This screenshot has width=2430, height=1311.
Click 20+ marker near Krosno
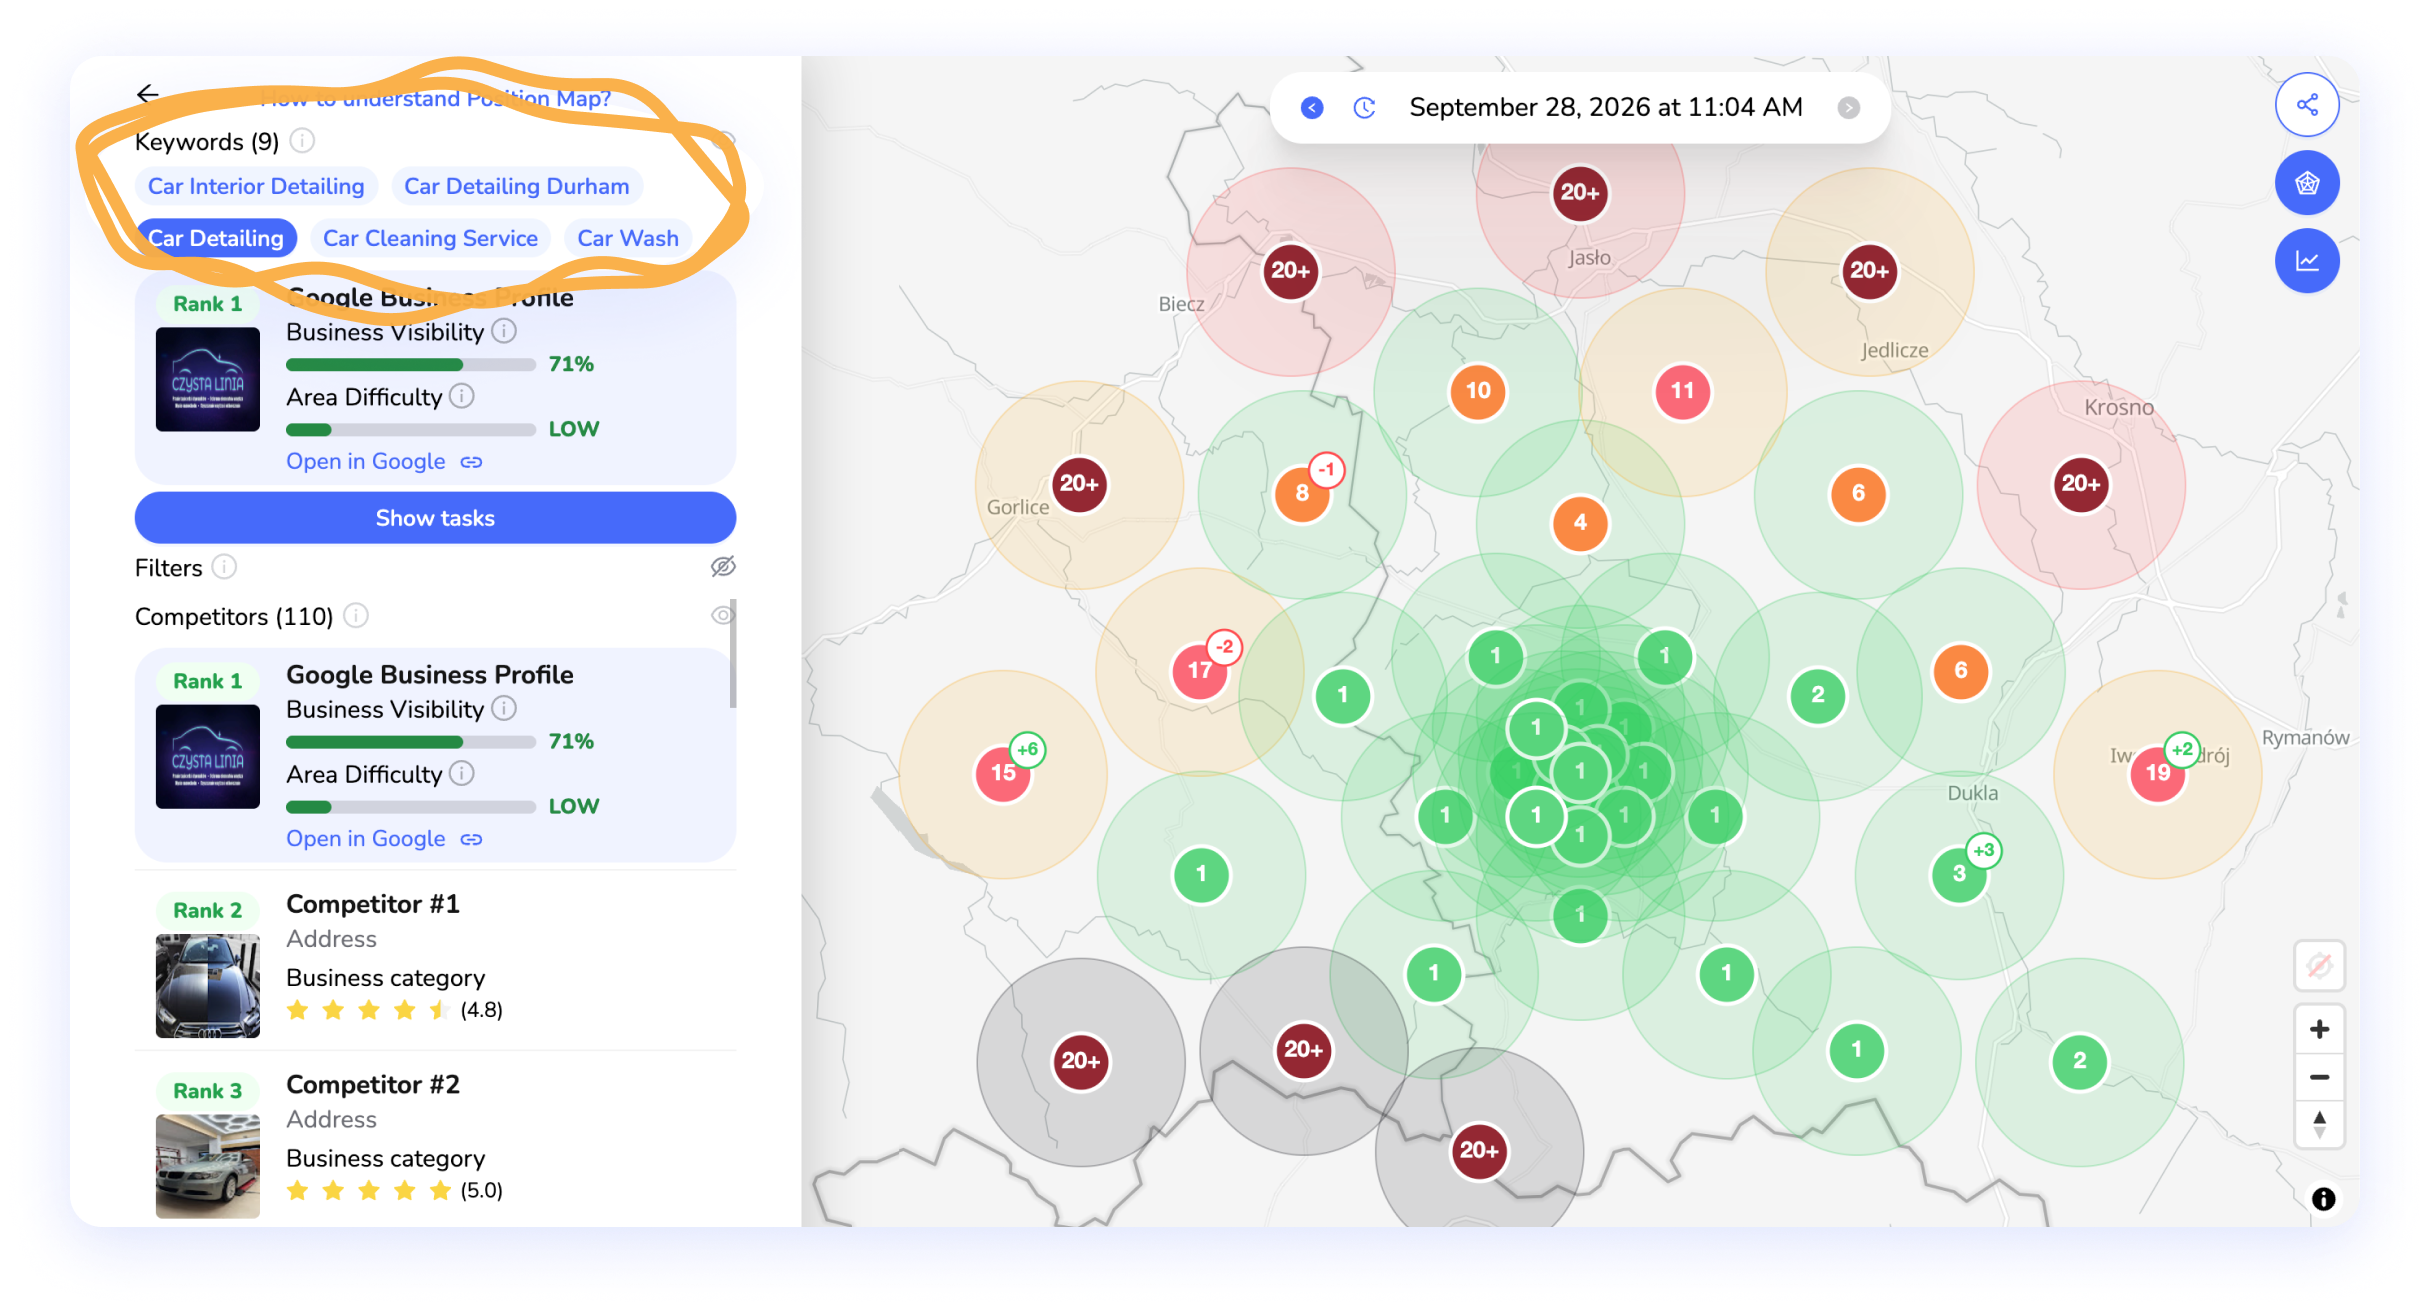point(2081,484)
